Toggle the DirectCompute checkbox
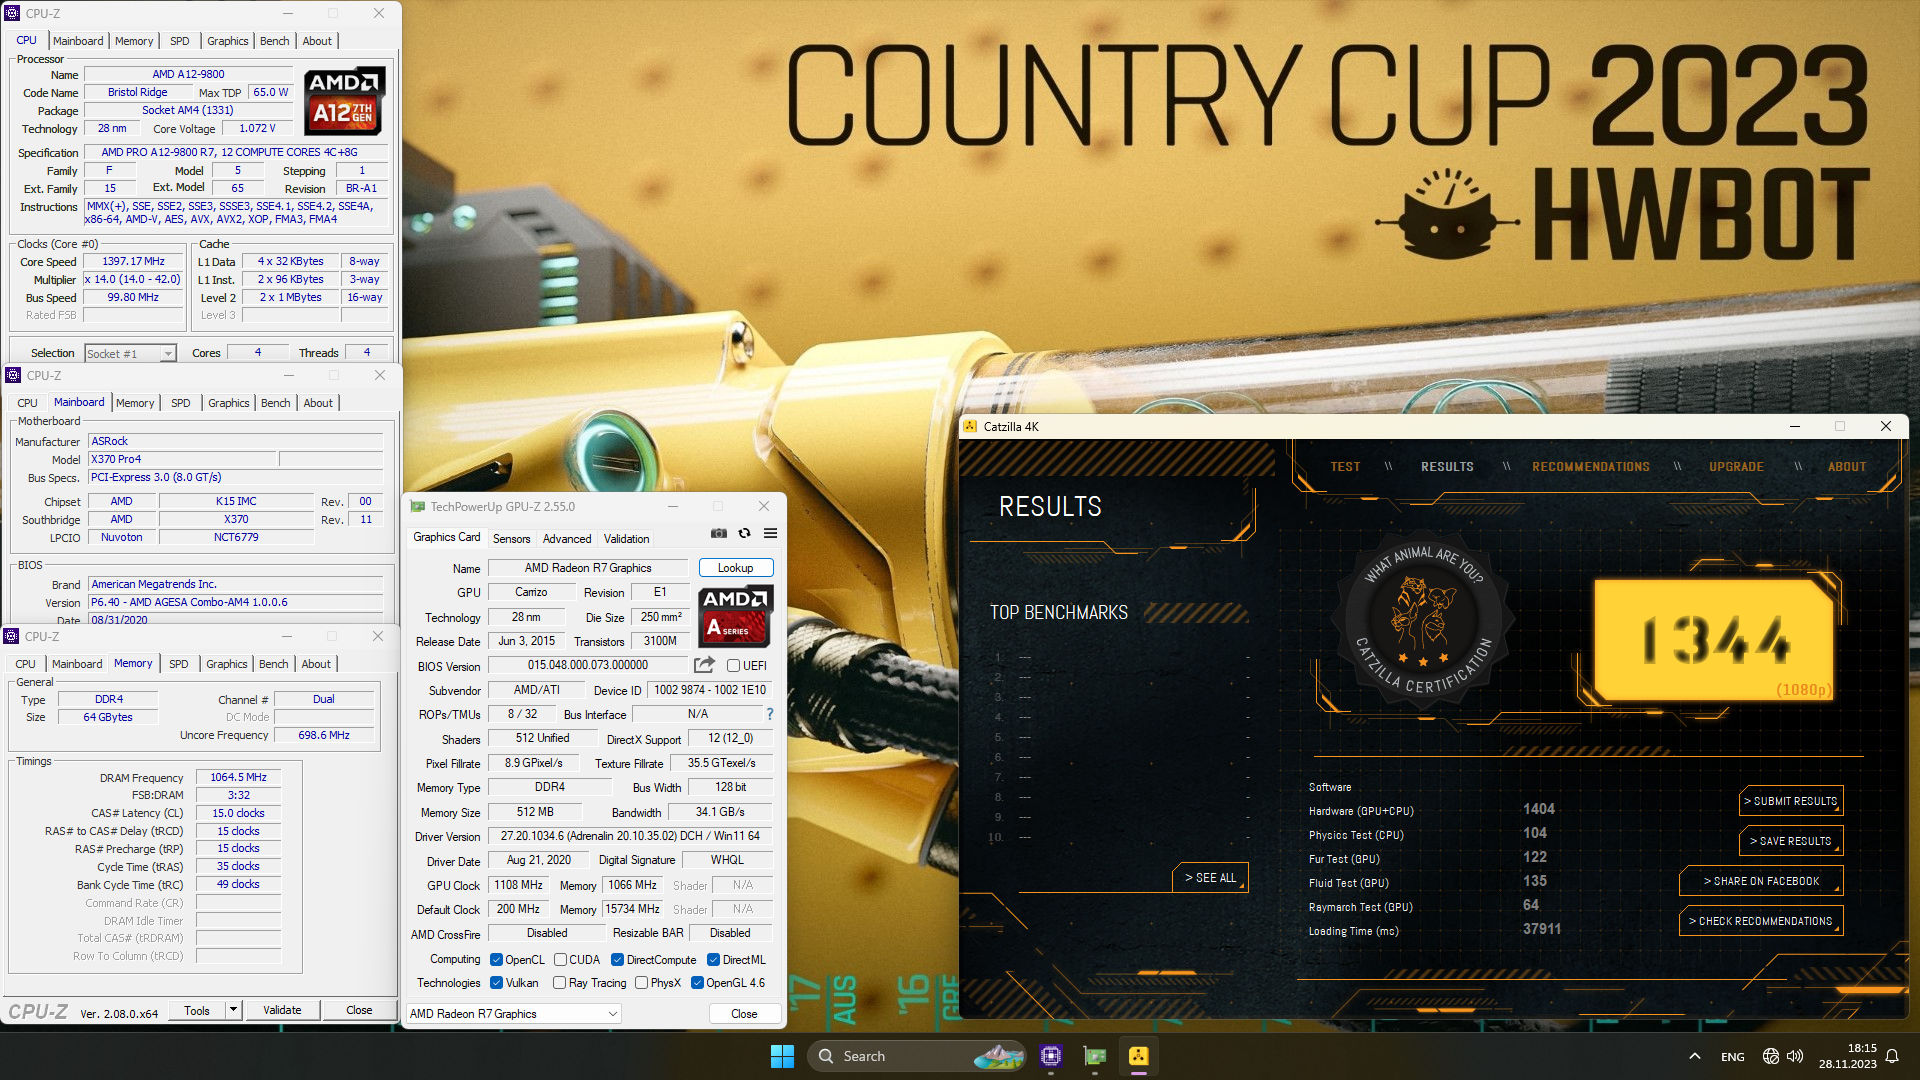1920x1080 pixels. [x=617, y=959]
